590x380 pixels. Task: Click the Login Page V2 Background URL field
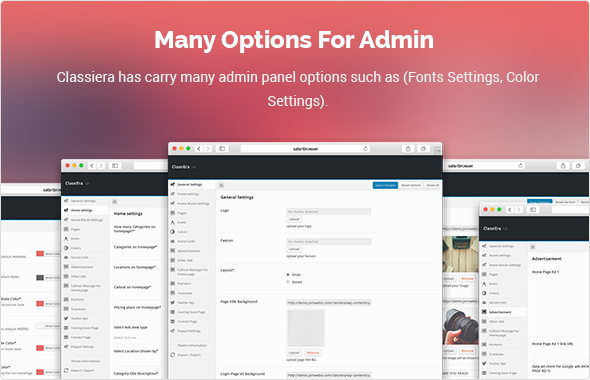pos(329,375)
